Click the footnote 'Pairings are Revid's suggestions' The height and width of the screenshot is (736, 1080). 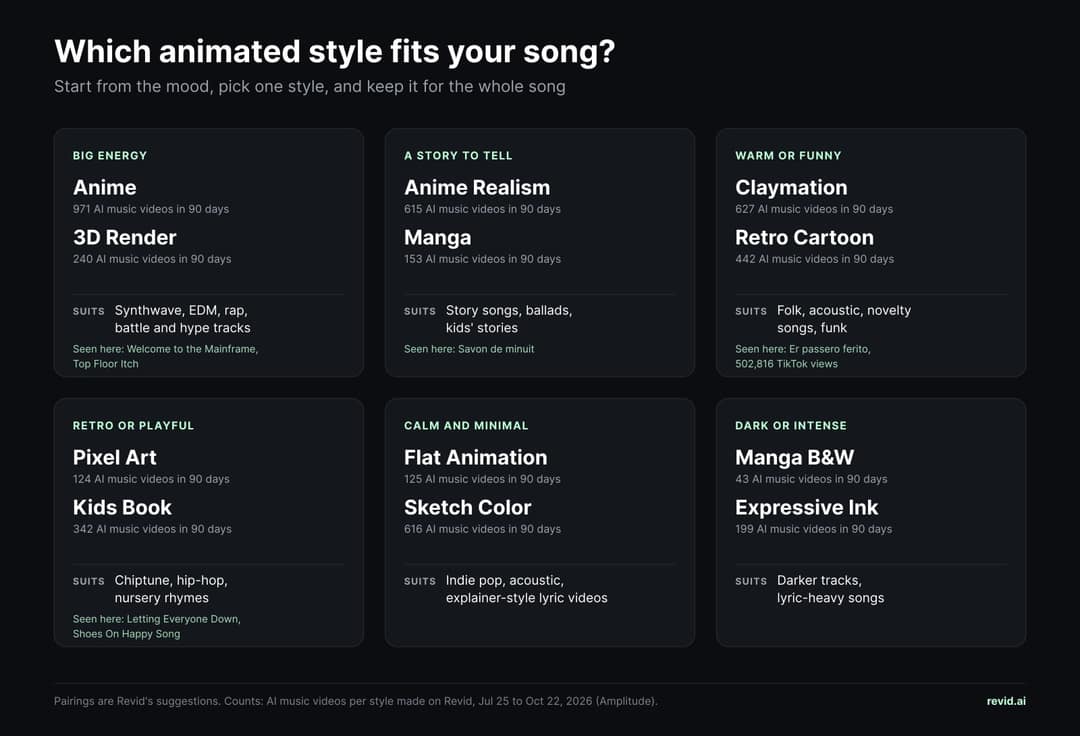356,701
